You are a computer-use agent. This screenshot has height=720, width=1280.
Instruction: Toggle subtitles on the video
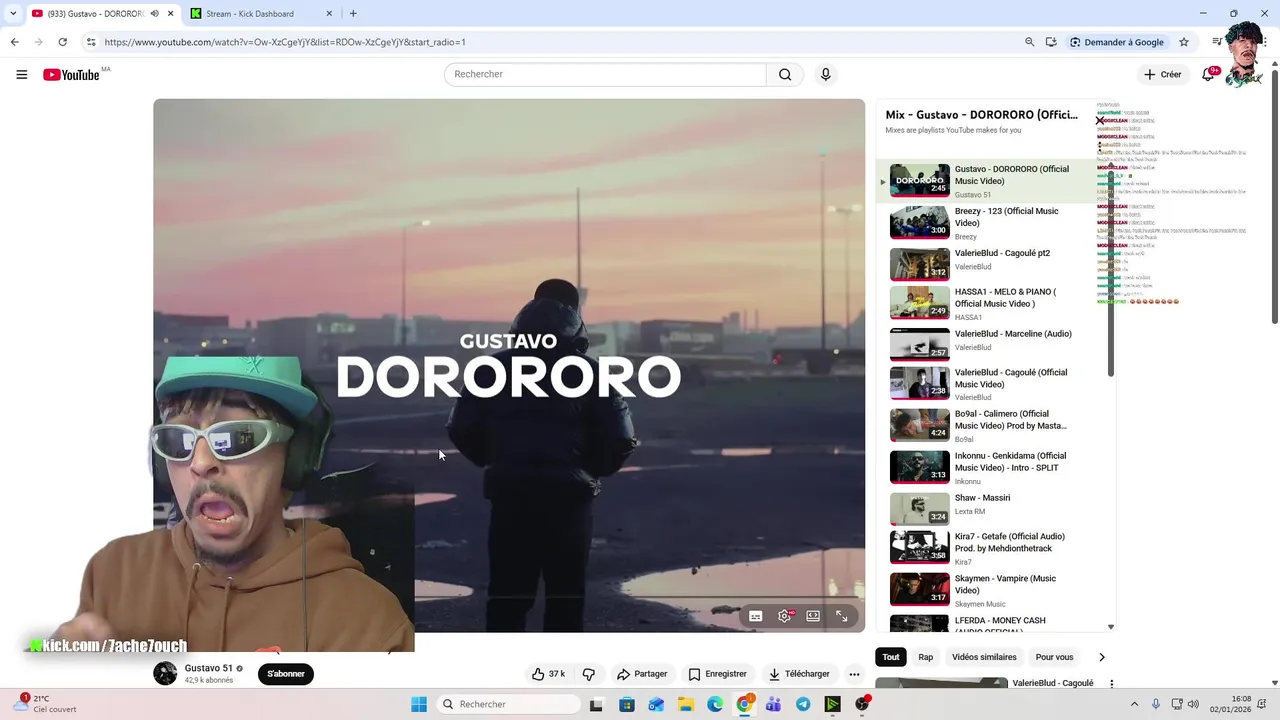tap(756, 616)
